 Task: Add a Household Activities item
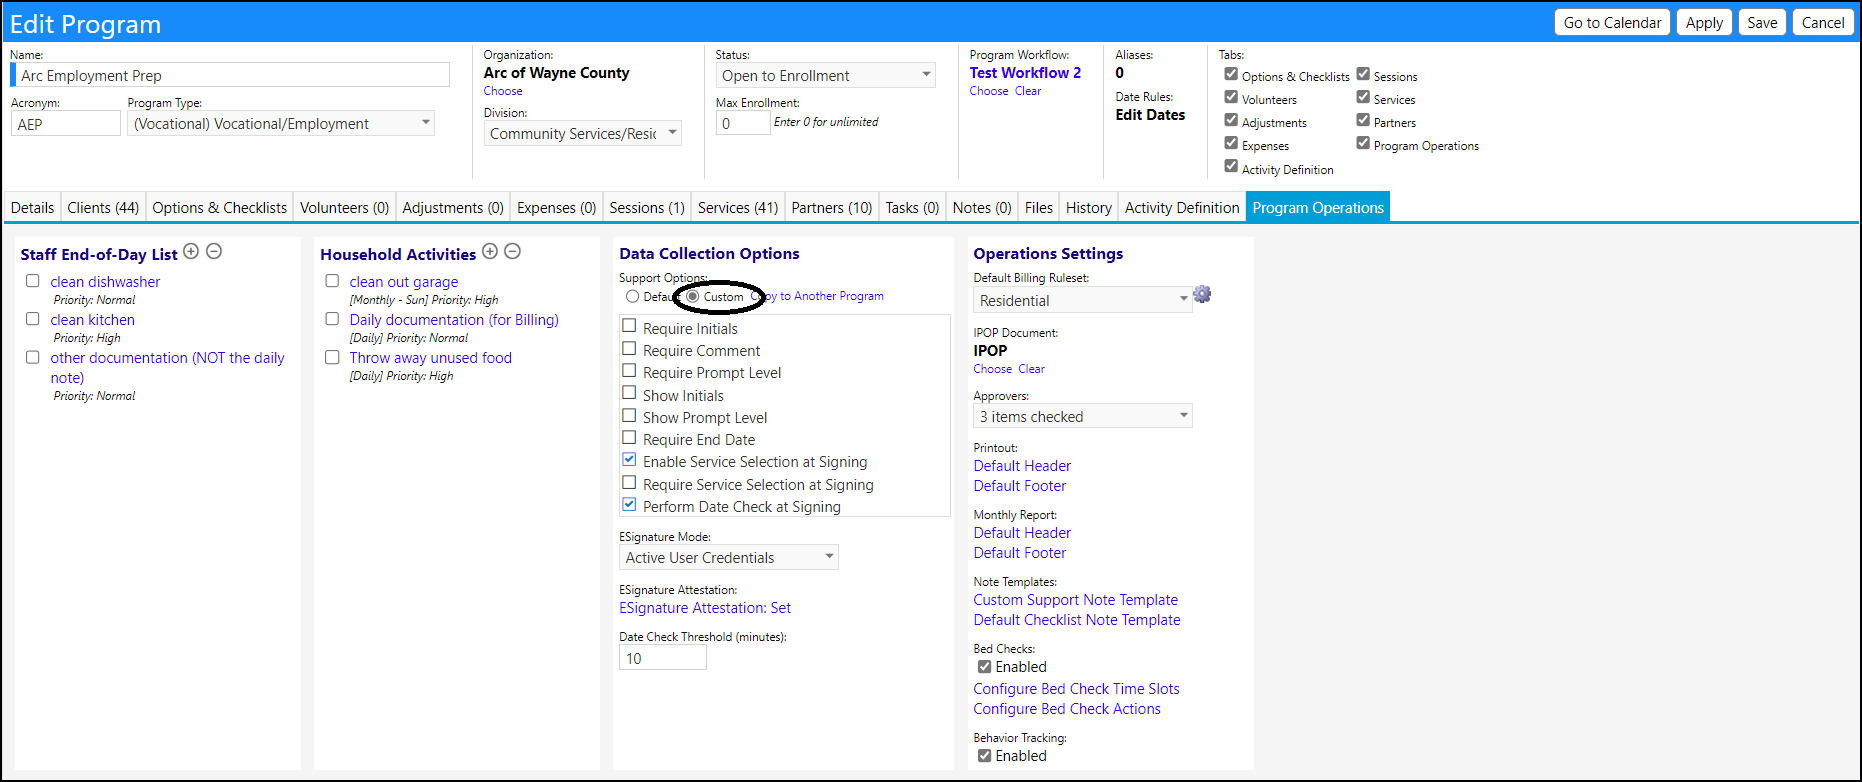click(x=490, y=252)
